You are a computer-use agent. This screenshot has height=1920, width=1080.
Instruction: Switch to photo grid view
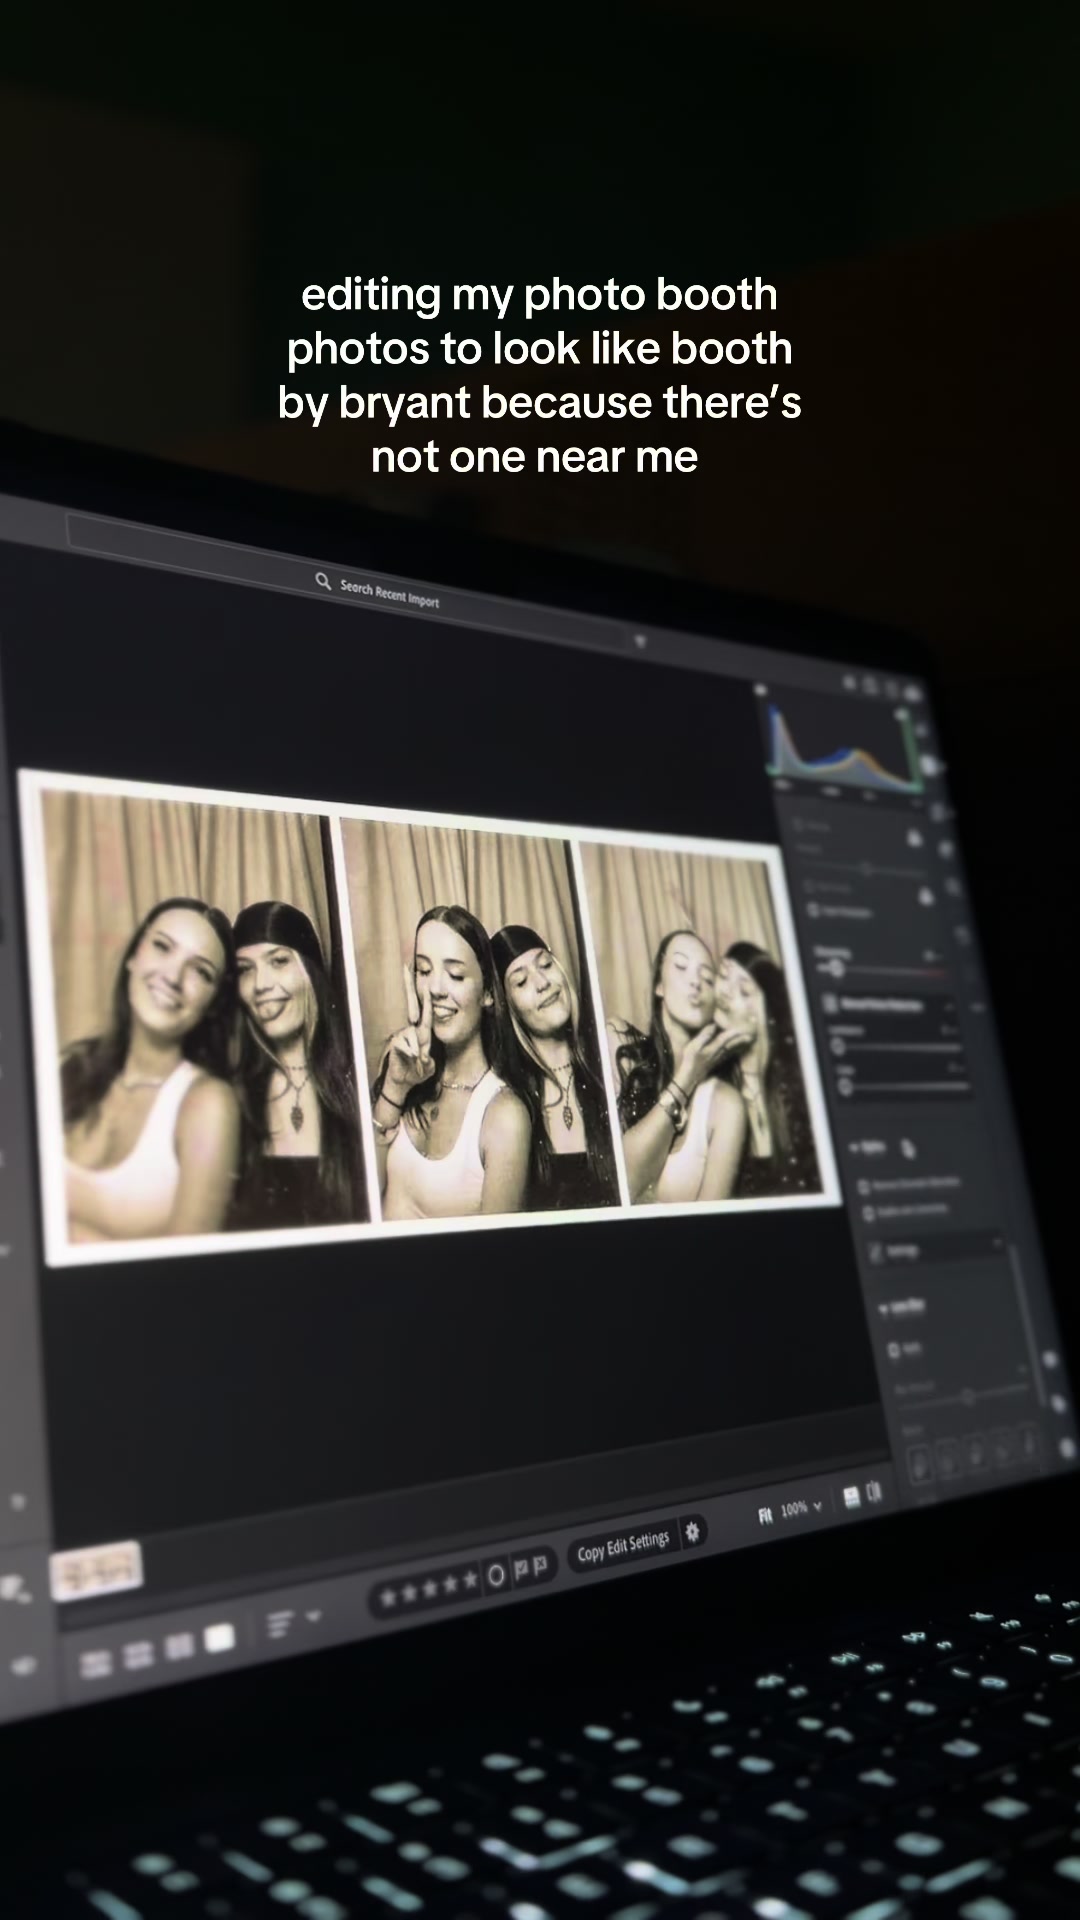click(97, 1663)
